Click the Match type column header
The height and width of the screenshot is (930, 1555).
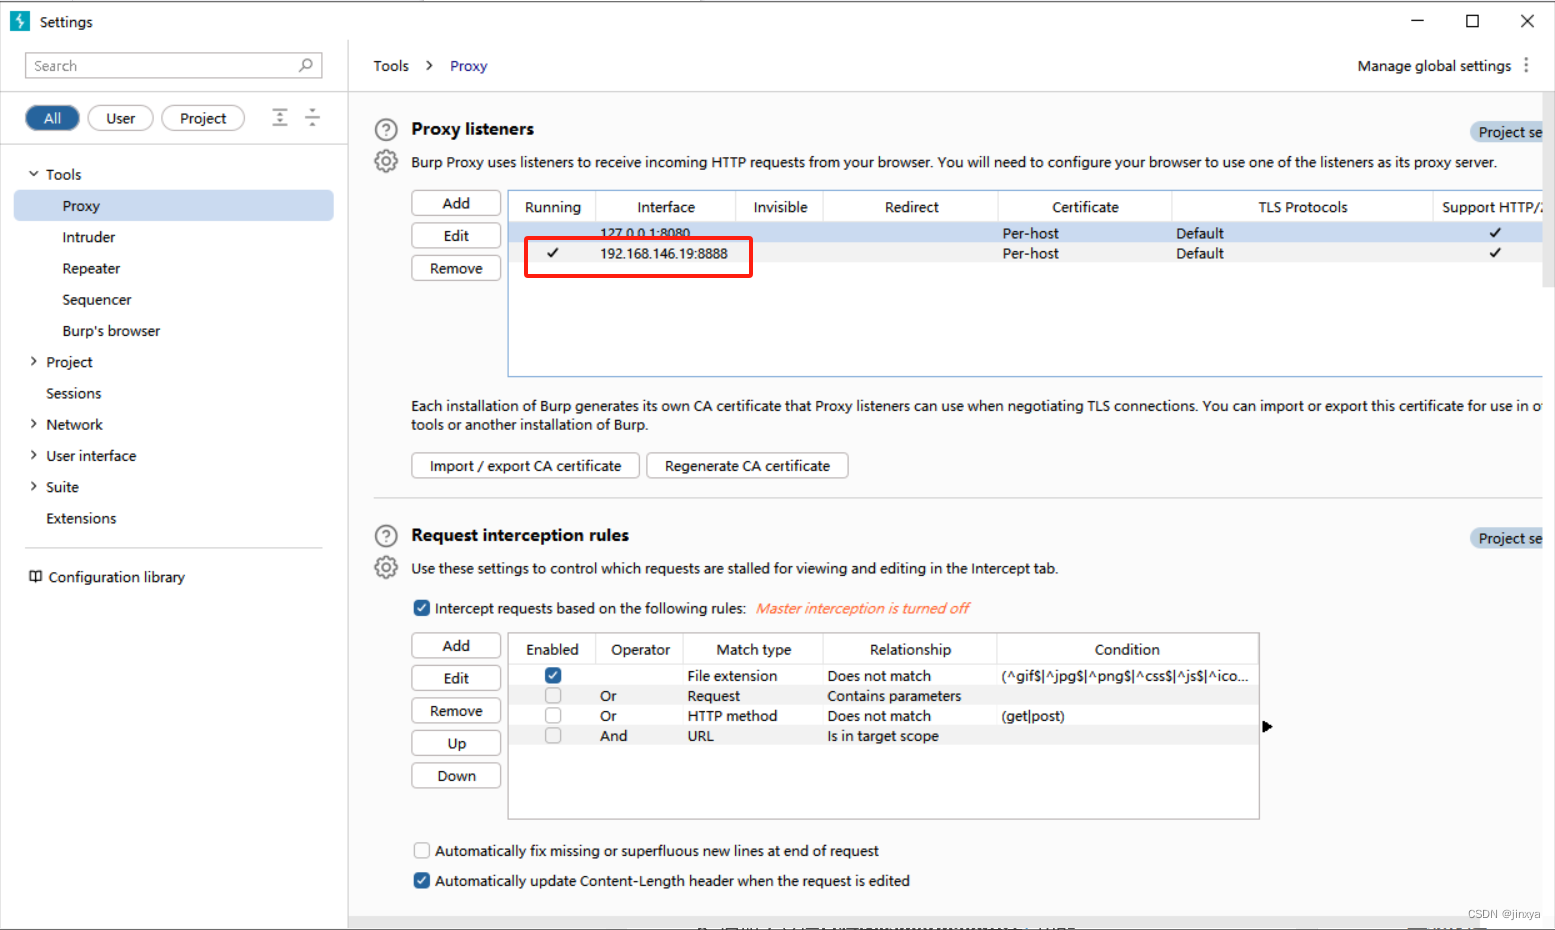click(x=753, y=649)
